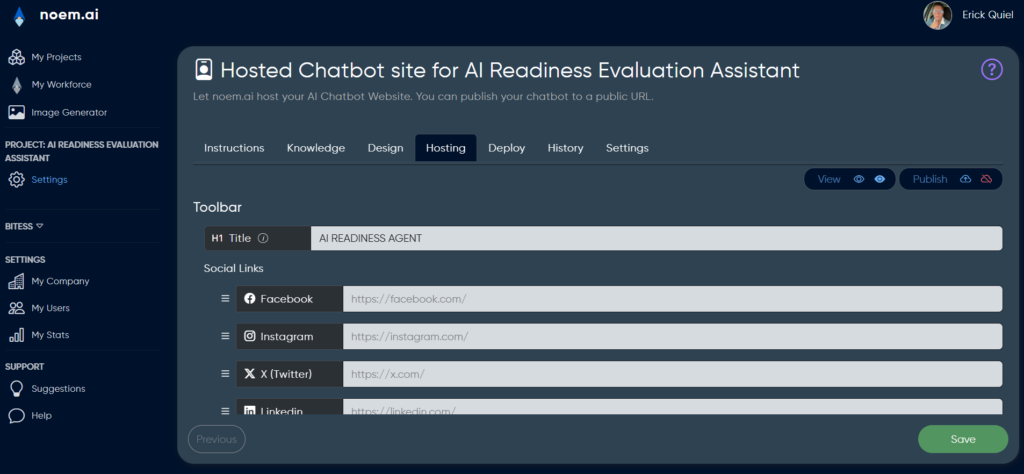1024x474 pixels.
Task: Open My Stats bar chart icon
Action: coord(16,335)
